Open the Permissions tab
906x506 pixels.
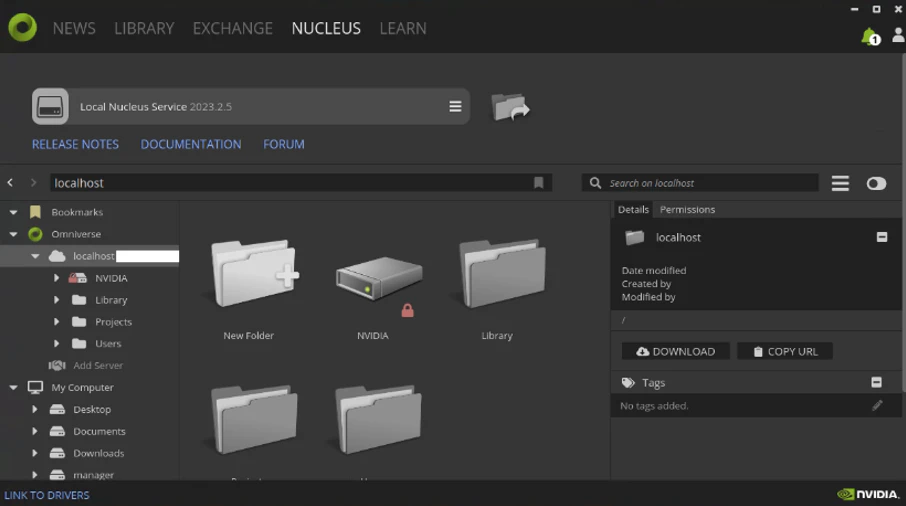click(x=687, y=210)
